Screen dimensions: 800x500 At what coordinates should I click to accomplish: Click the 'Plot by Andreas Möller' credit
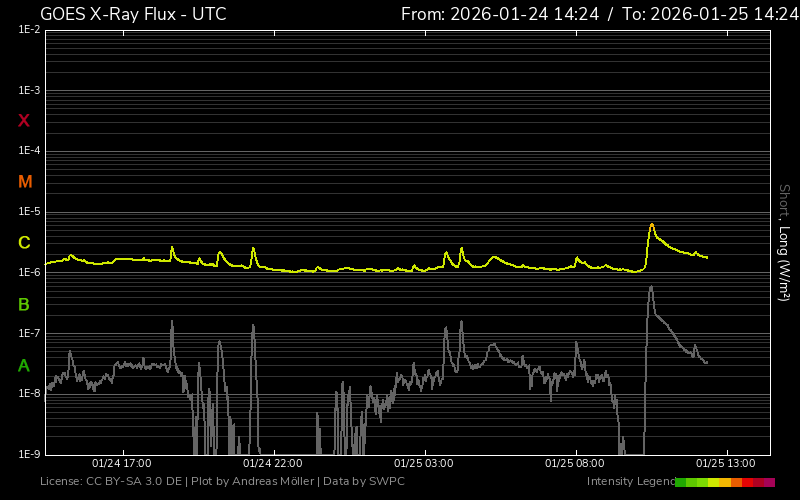[253, 481]
